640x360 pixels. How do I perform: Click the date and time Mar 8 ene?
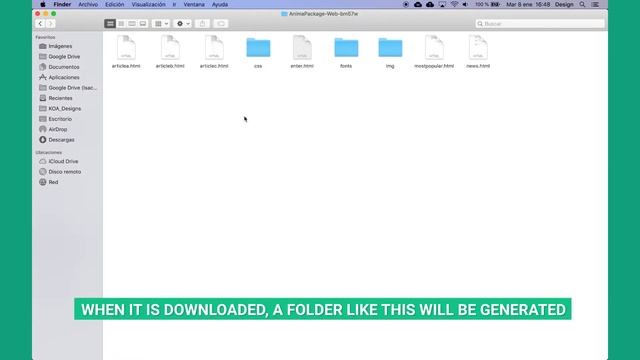point(528,4)
